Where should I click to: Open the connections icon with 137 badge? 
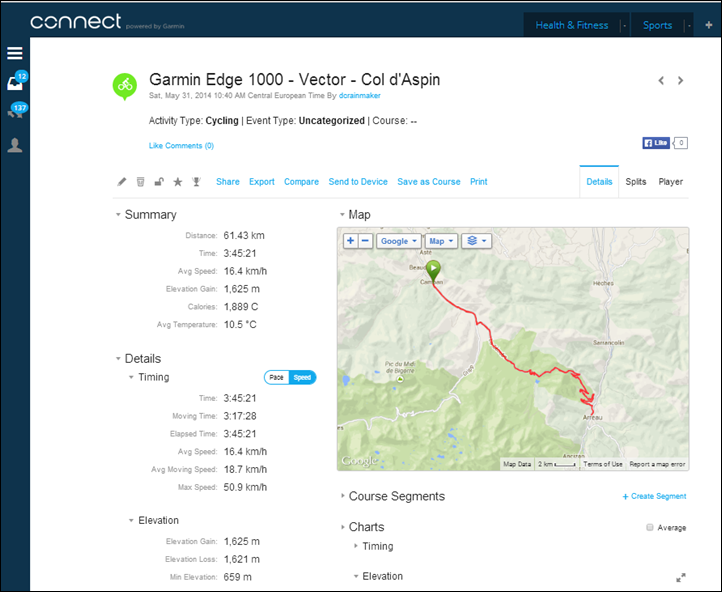(x=17, y=112)
